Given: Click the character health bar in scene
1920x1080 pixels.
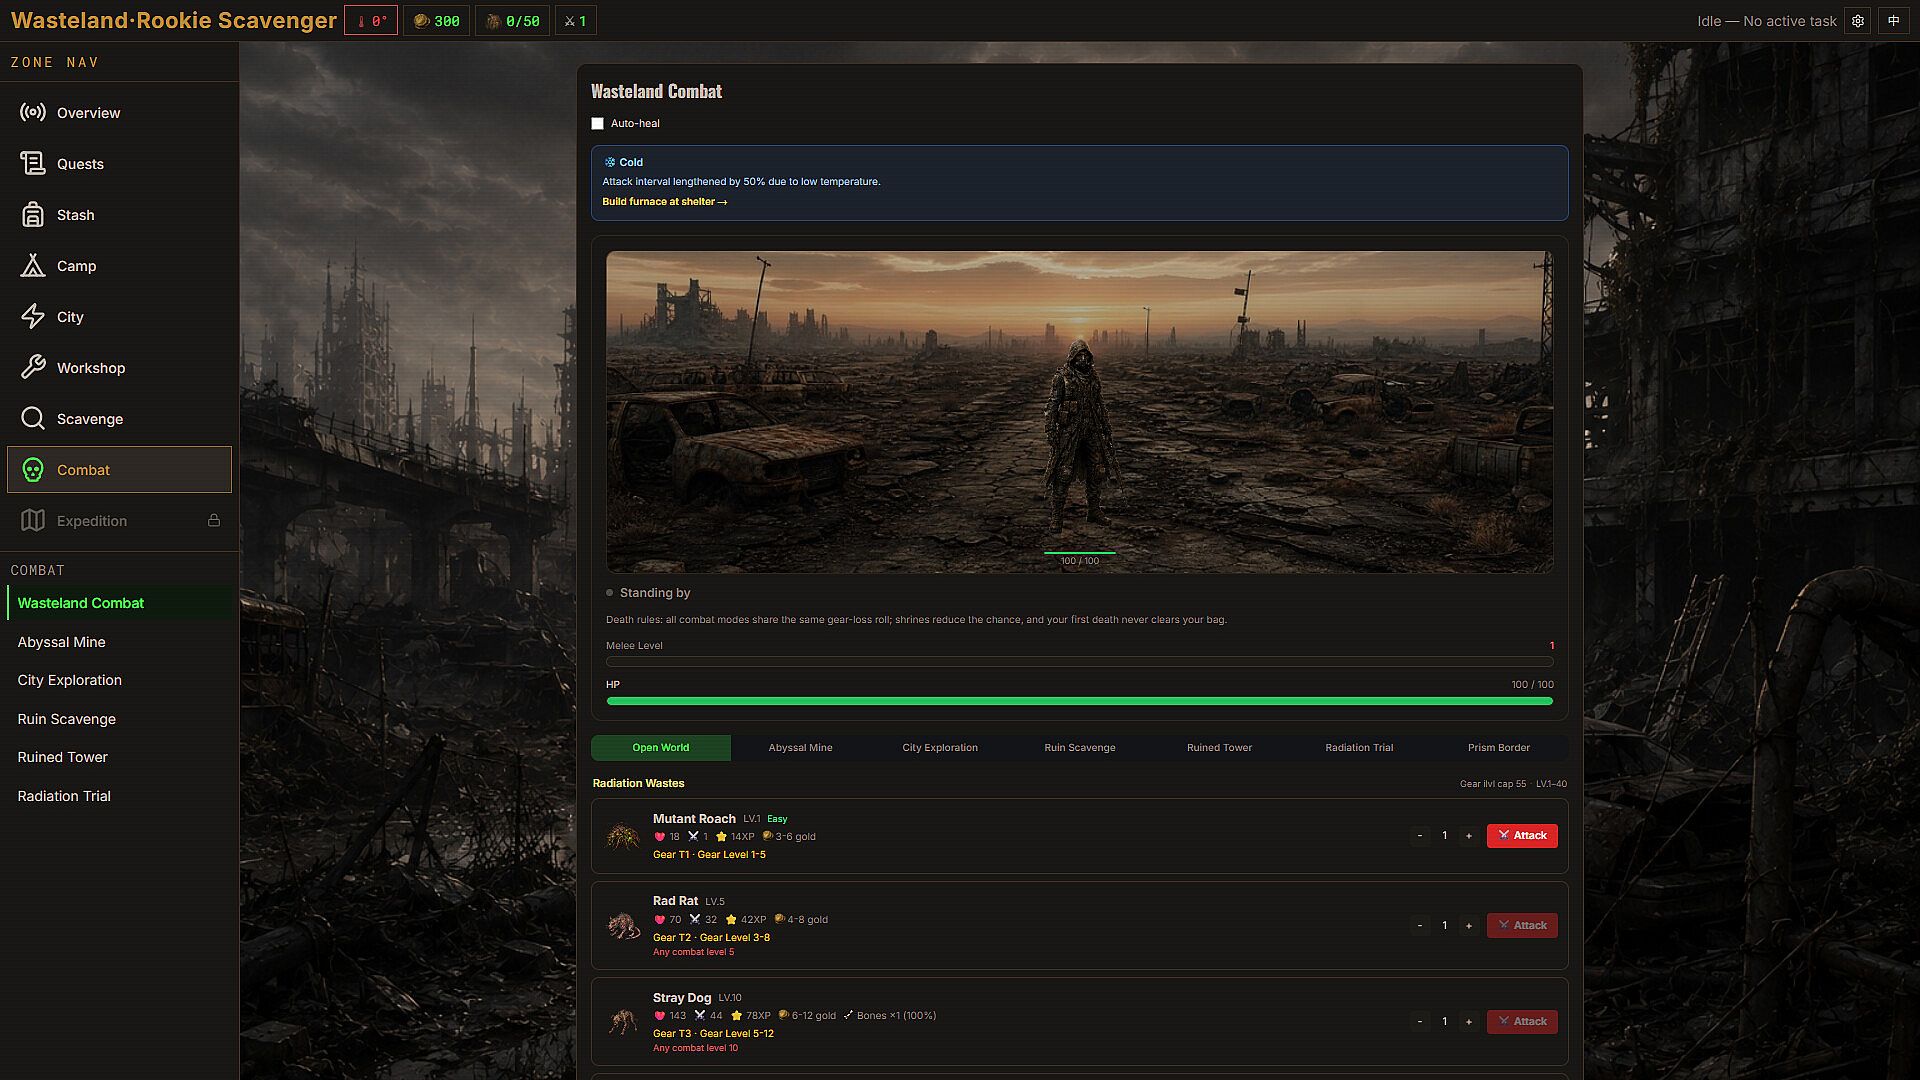Looking at the screenshot, I should 1080,552.
